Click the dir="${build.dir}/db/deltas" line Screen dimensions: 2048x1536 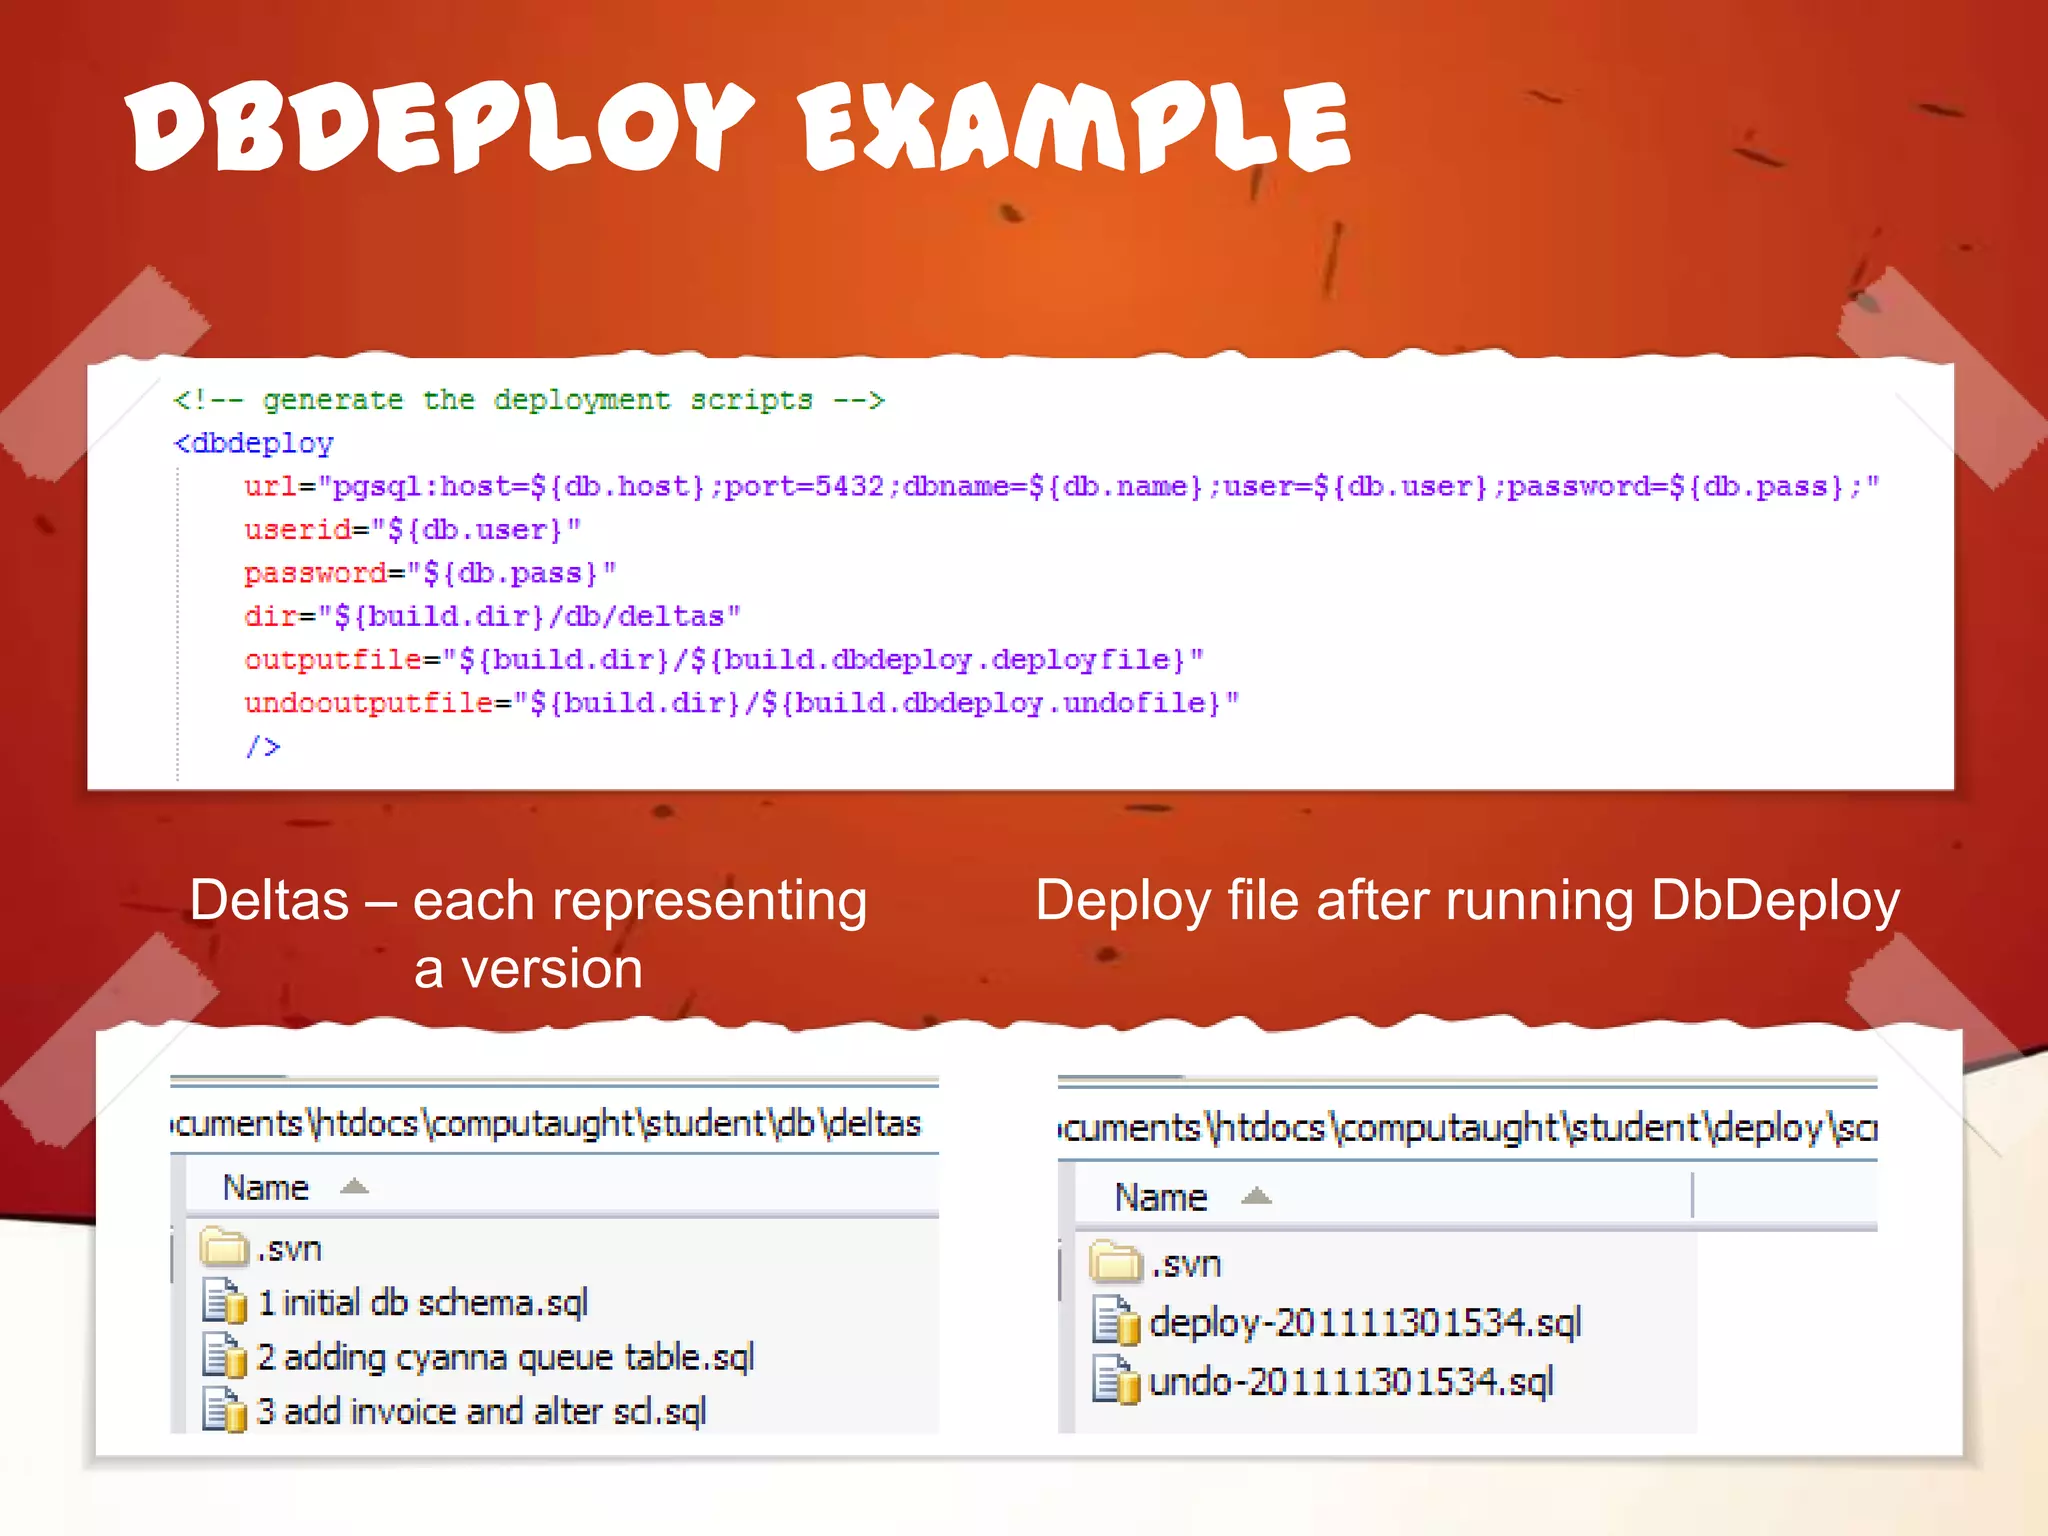492,616
